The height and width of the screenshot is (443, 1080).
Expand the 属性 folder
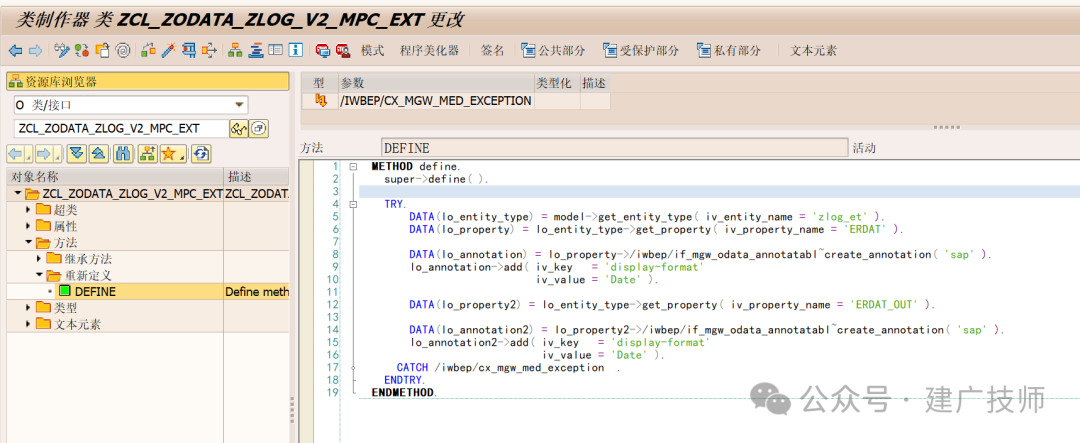tap(28, 226)
